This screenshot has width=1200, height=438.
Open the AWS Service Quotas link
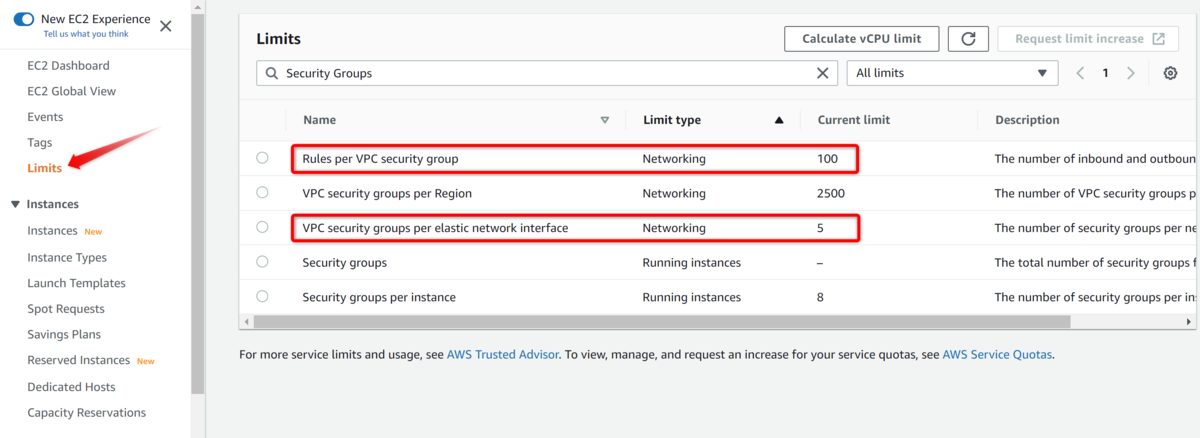point(997,354)
